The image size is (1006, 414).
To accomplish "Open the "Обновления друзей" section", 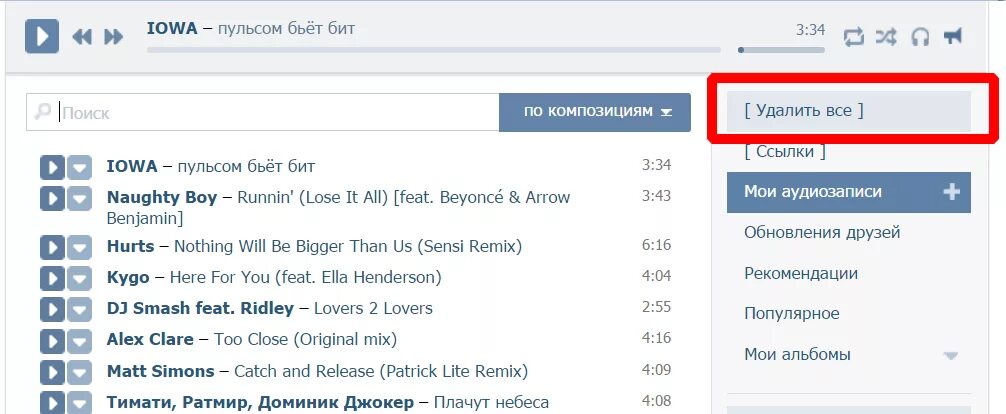I will pos(822,232).
